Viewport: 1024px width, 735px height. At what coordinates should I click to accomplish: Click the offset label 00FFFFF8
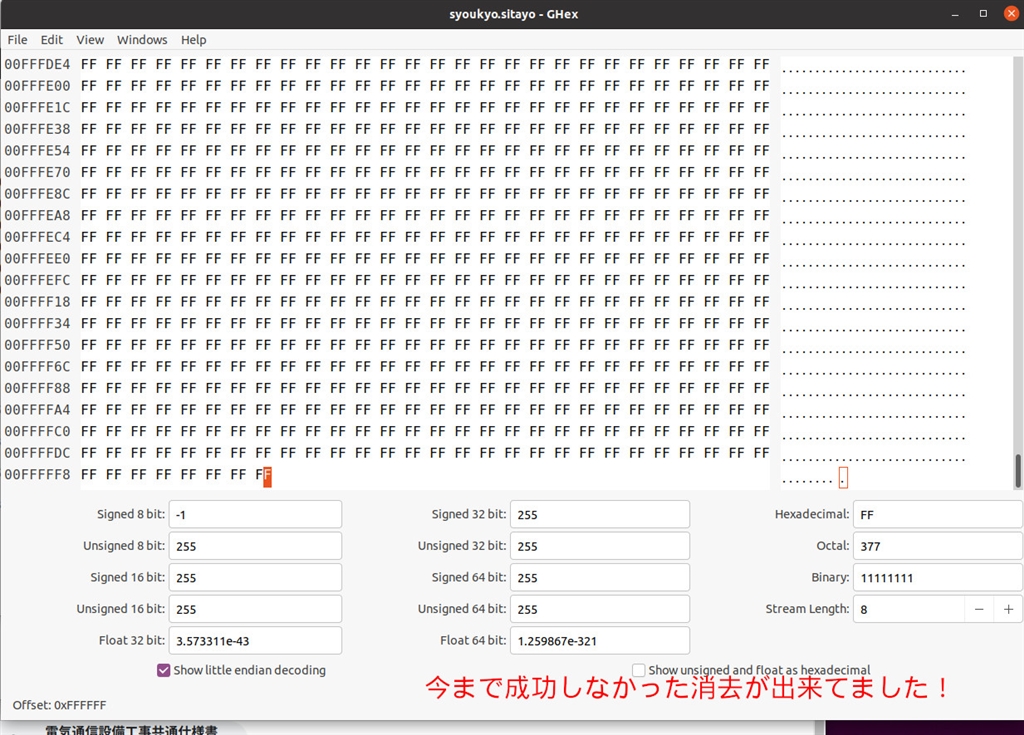click(x=37, y=474)
